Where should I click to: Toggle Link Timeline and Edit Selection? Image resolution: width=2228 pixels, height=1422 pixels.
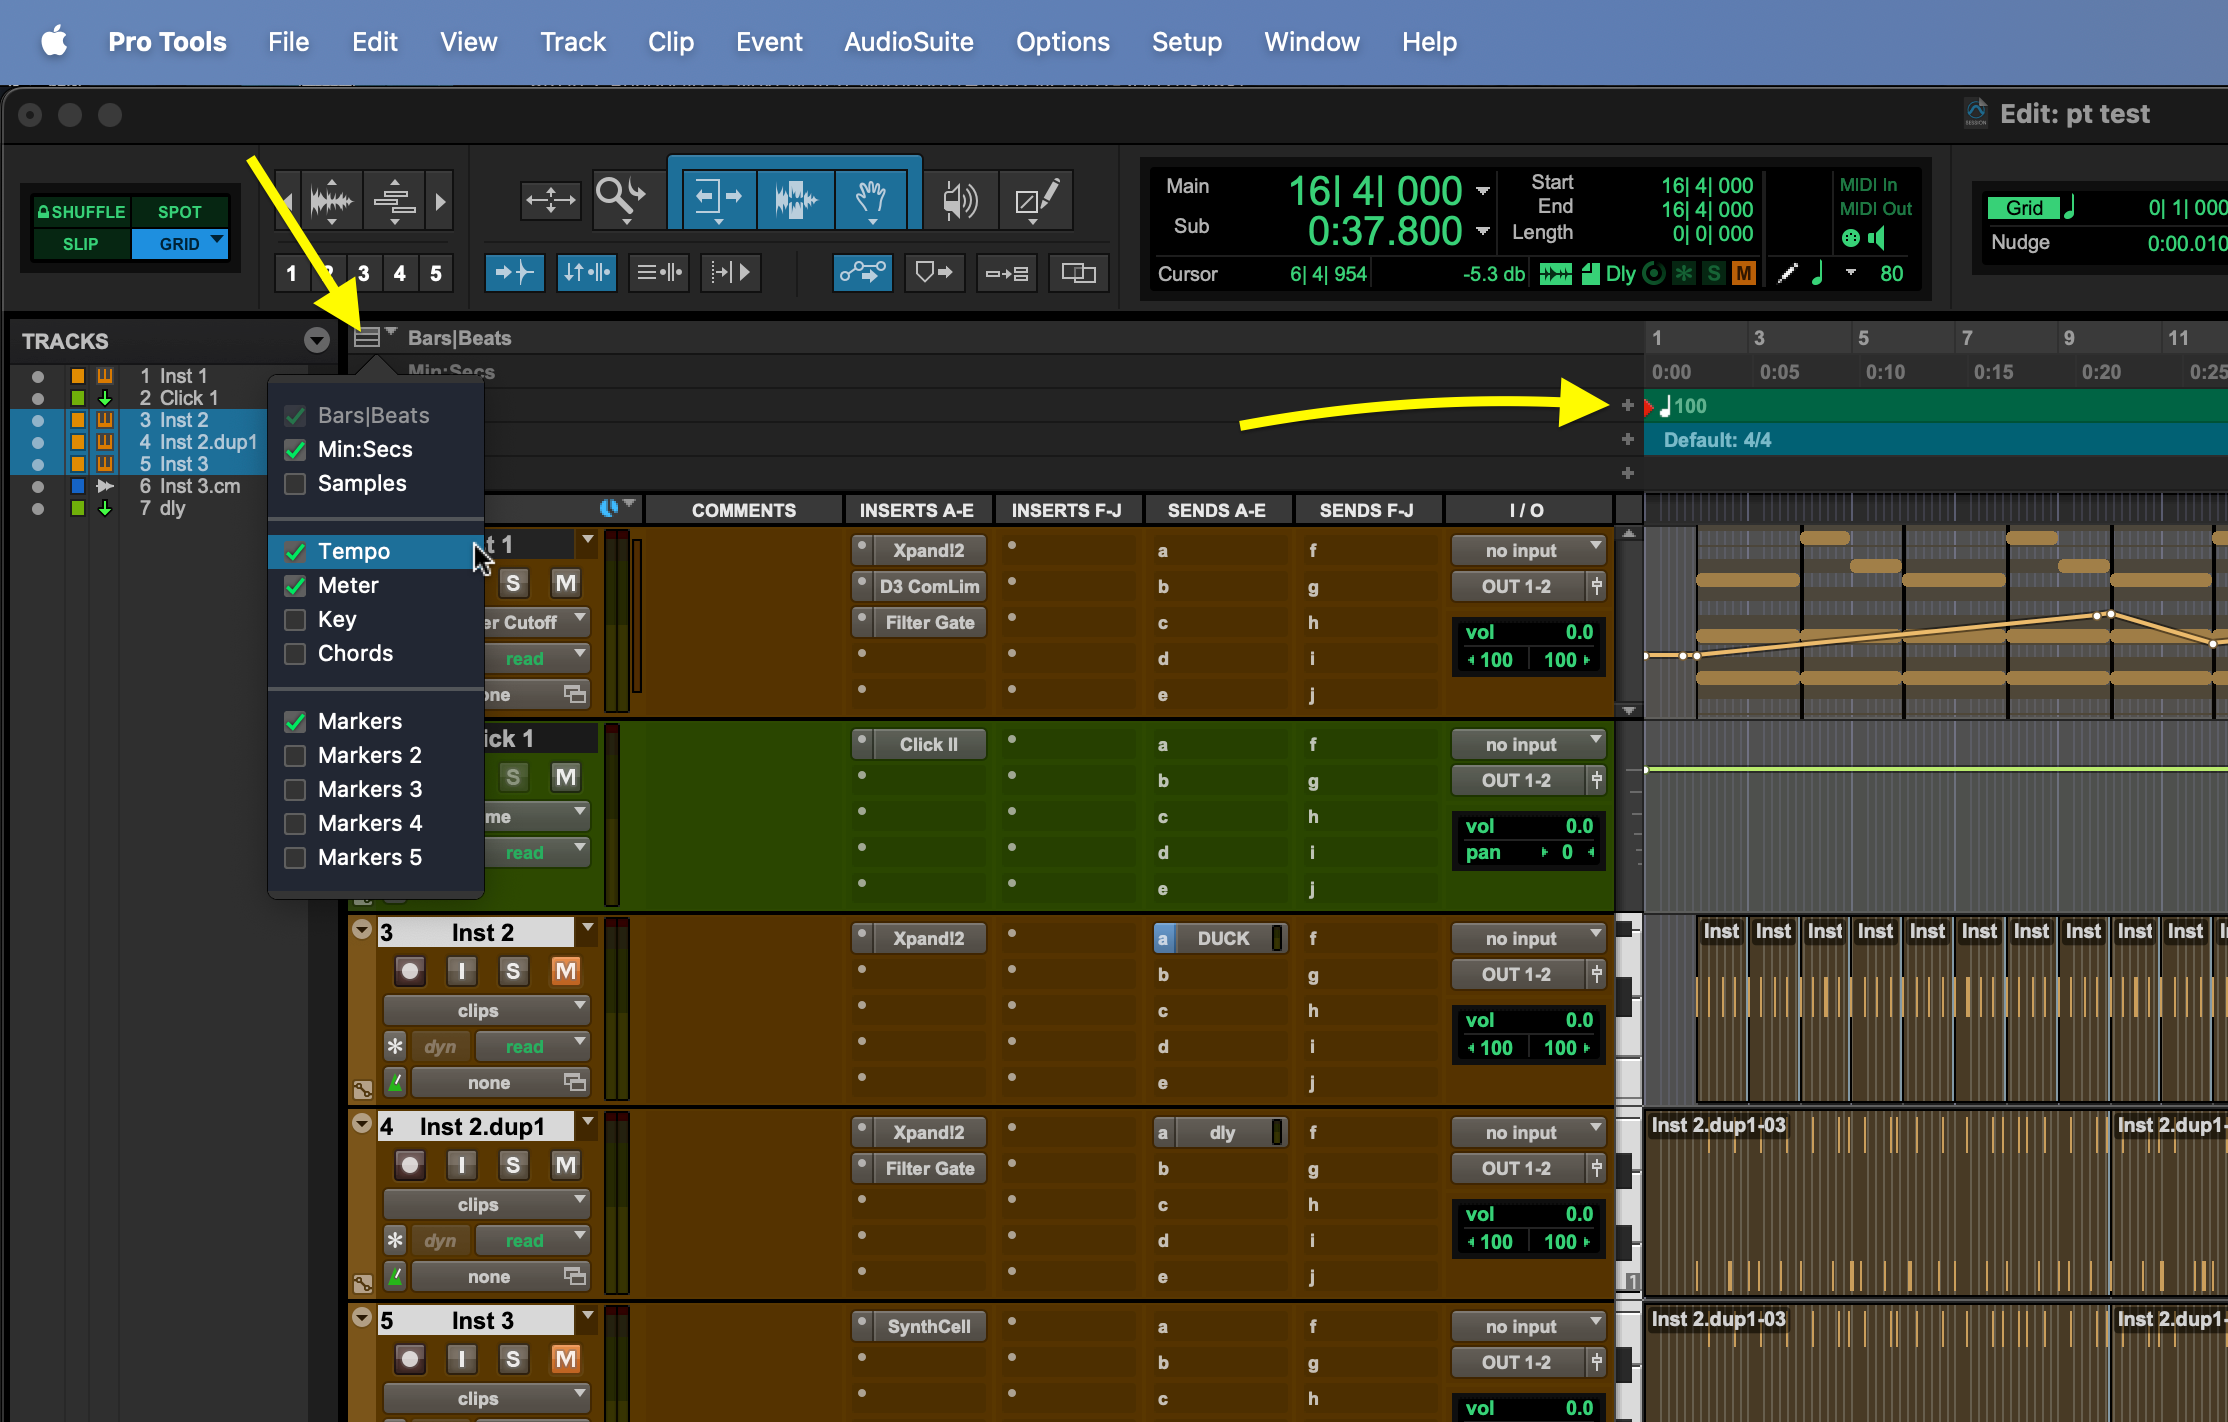click(x=587, y=272)
